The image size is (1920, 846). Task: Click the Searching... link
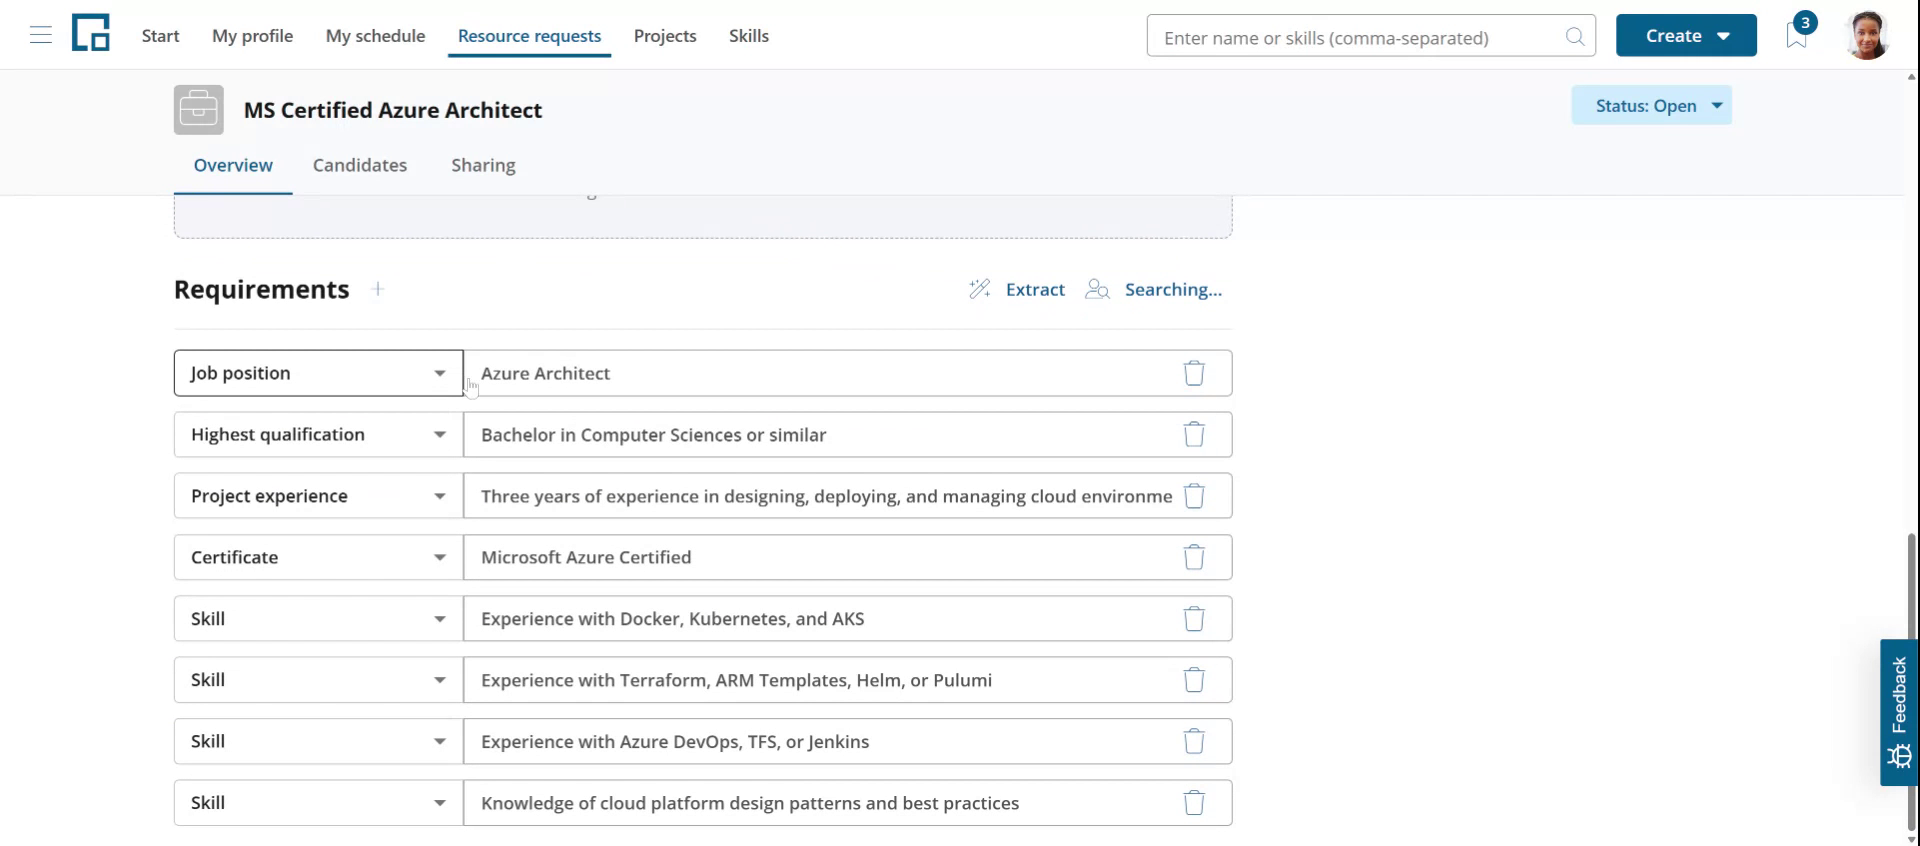pyautogui.click(x=1173, y=289)
